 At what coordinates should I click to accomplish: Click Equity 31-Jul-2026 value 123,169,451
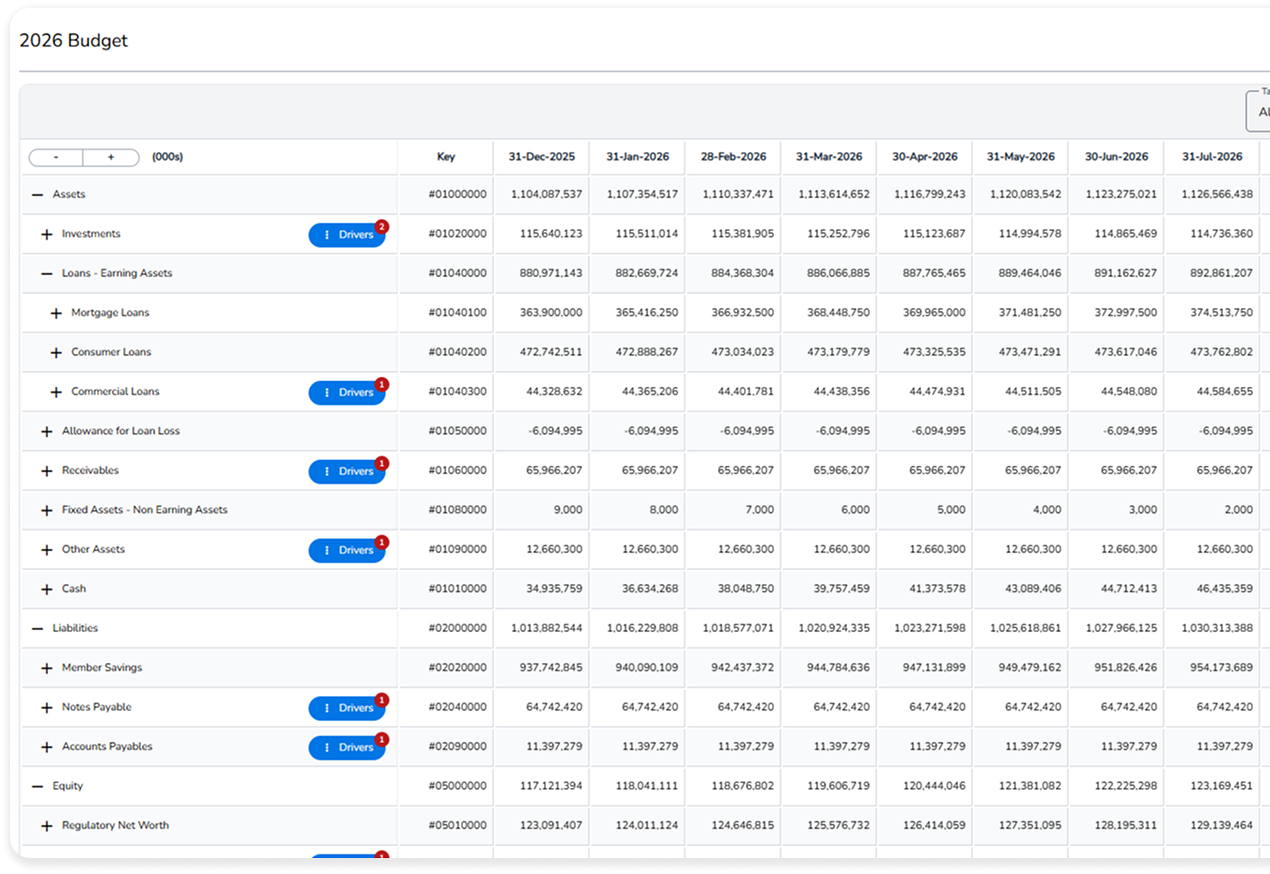click(1221, 786)
